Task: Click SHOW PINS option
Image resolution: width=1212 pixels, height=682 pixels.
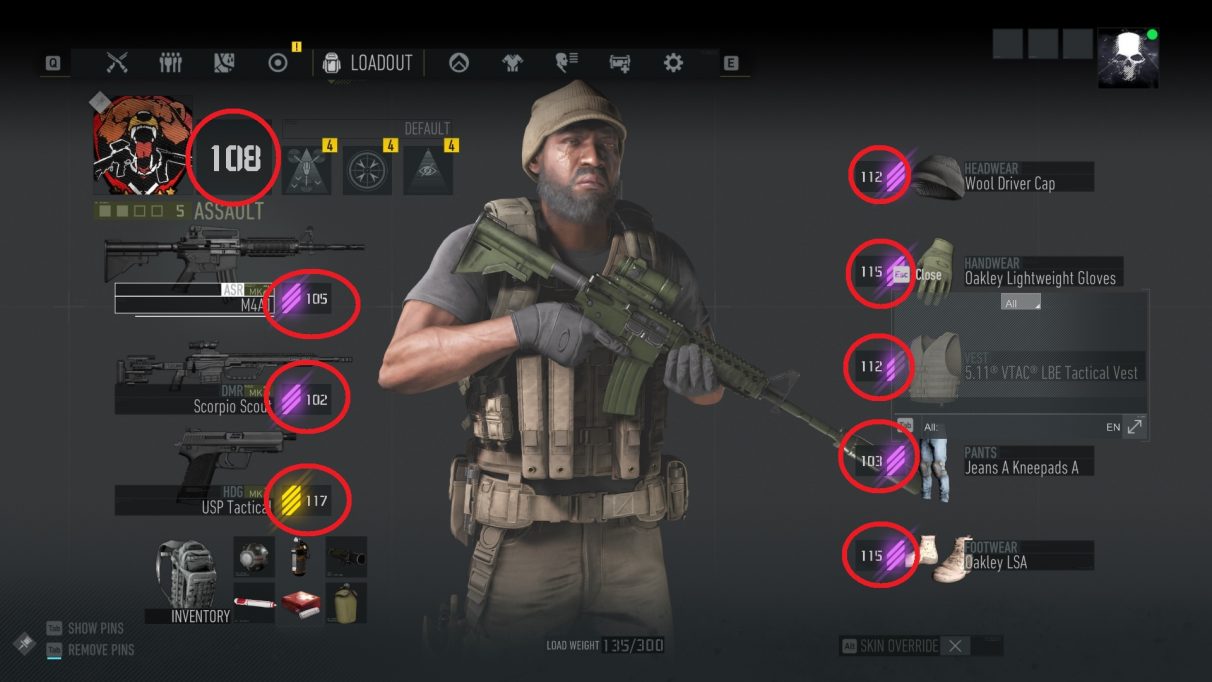Action: click(x=95, y=628)
